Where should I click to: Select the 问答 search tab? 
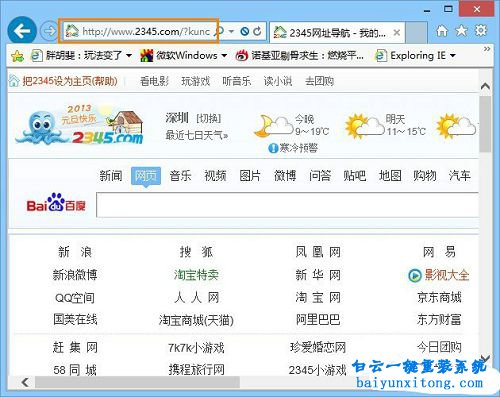[x=320, y=176]
